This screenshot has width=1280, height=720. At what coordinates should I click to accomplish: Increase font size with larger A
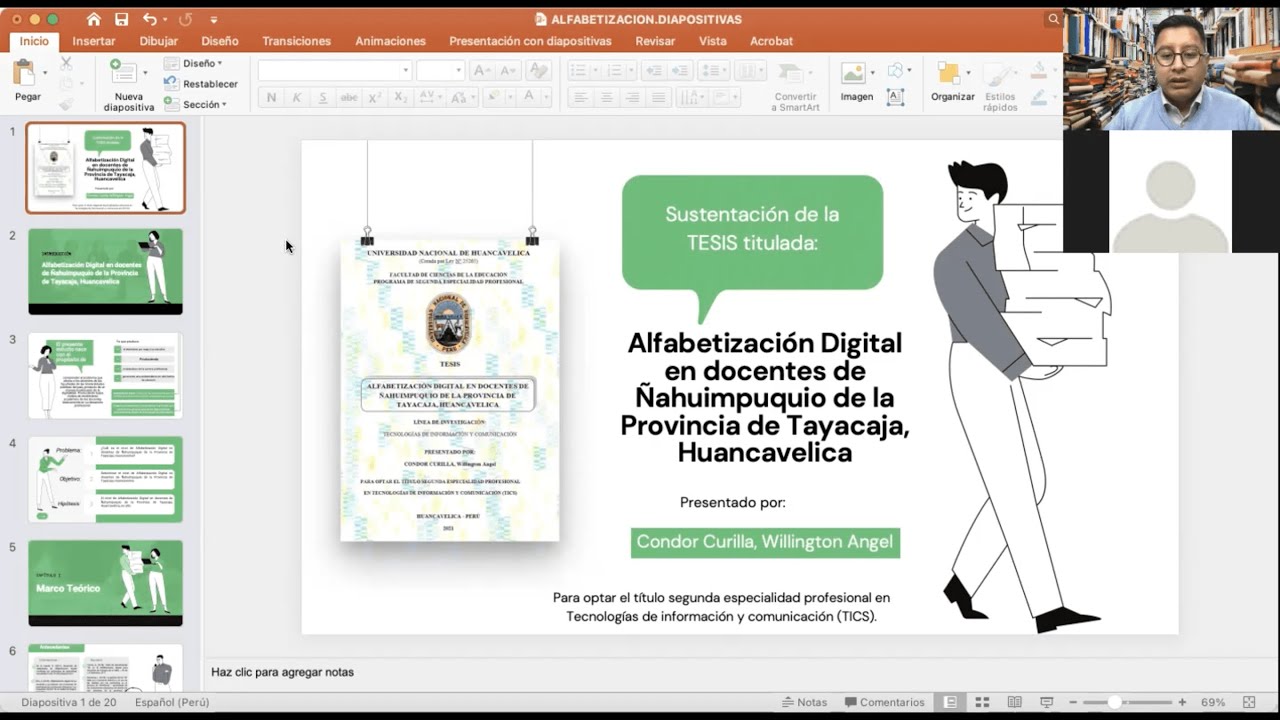[482, 70]
